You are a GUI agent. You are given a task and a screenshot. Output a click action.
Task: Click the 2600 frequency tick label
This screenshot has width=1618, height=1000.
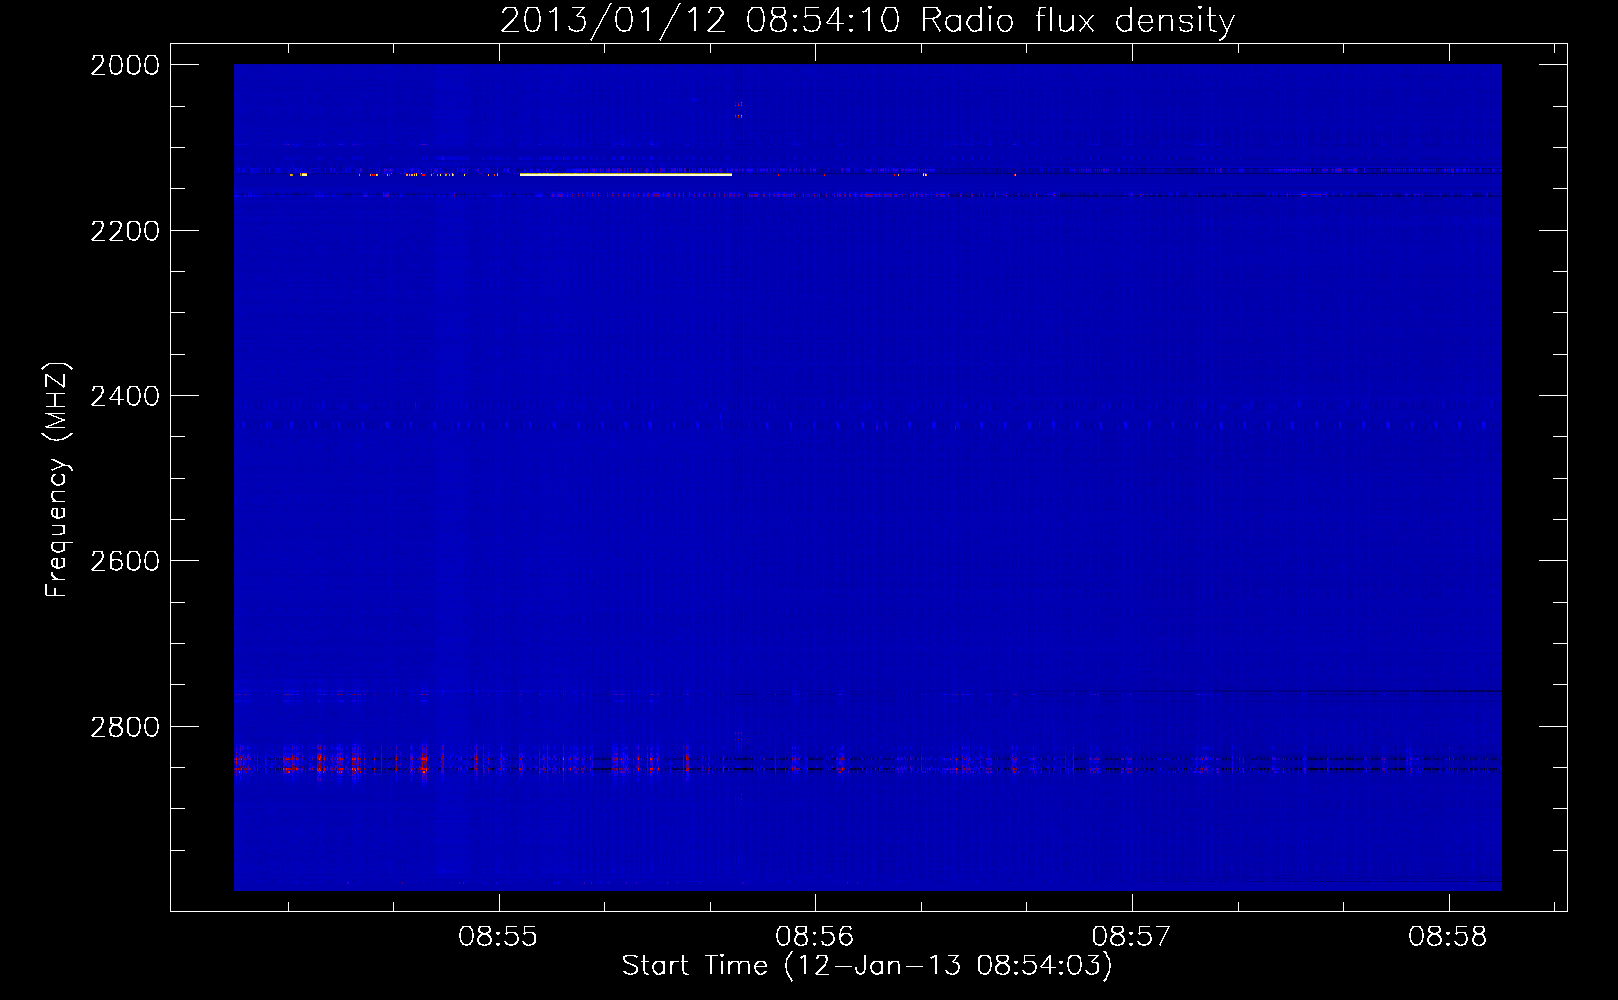pos(125,561)
